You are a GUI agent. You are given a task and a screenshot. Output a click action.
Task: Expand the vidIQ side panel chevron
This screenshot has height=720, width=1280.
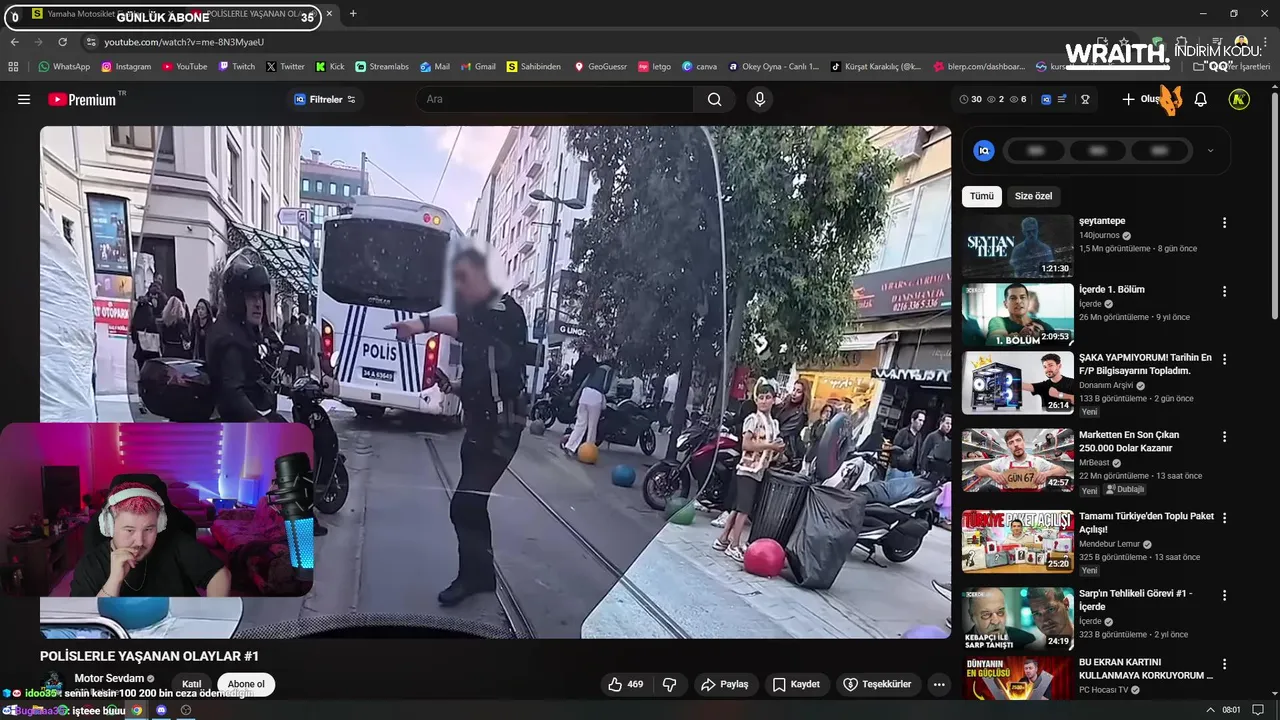[x=1211, y=151]
